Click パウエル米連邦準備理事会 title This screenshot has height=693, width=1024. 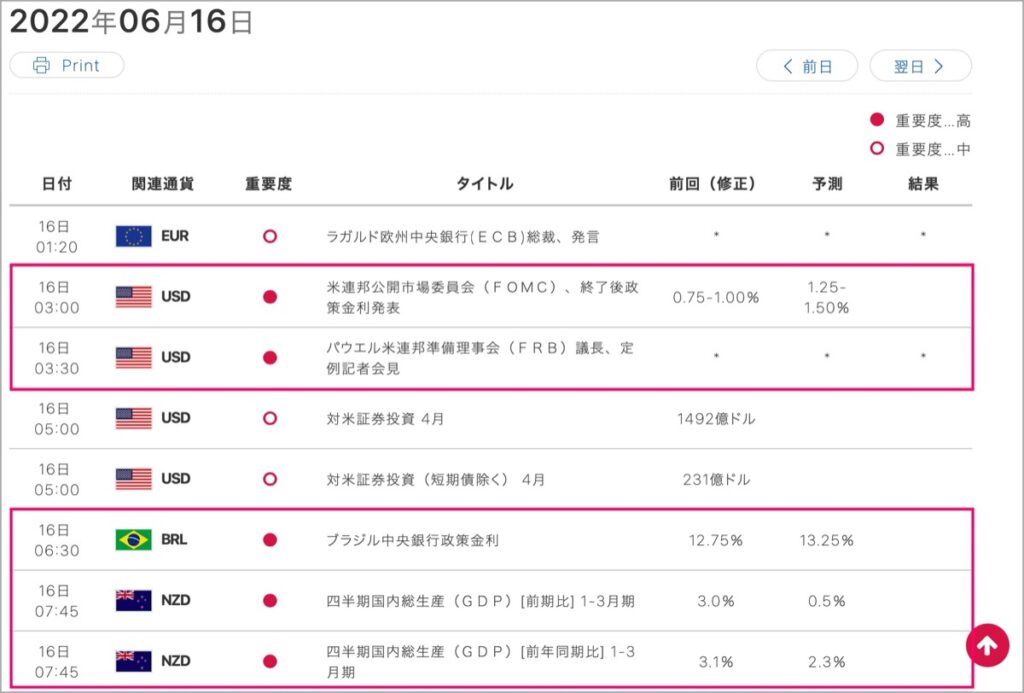tap(480, 358)
